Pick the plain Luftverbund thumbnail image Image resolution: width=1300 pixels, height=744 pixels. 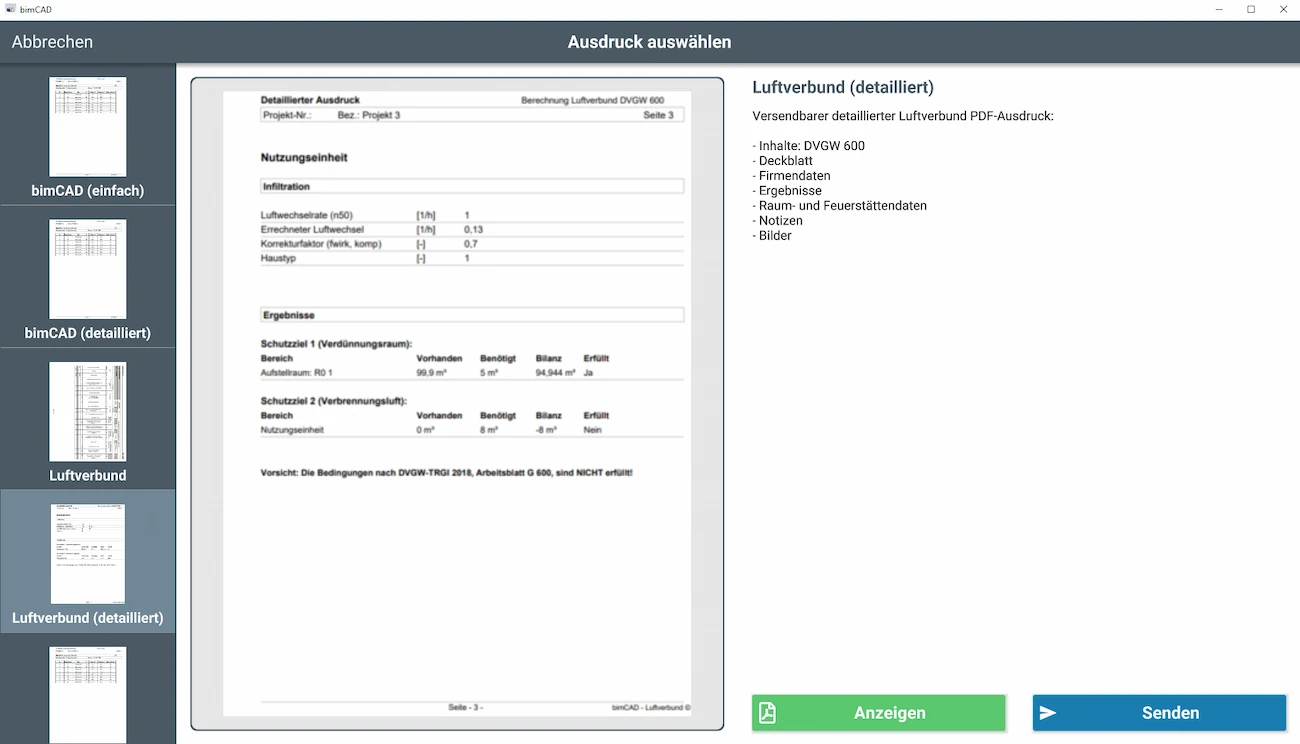(88, 412)
